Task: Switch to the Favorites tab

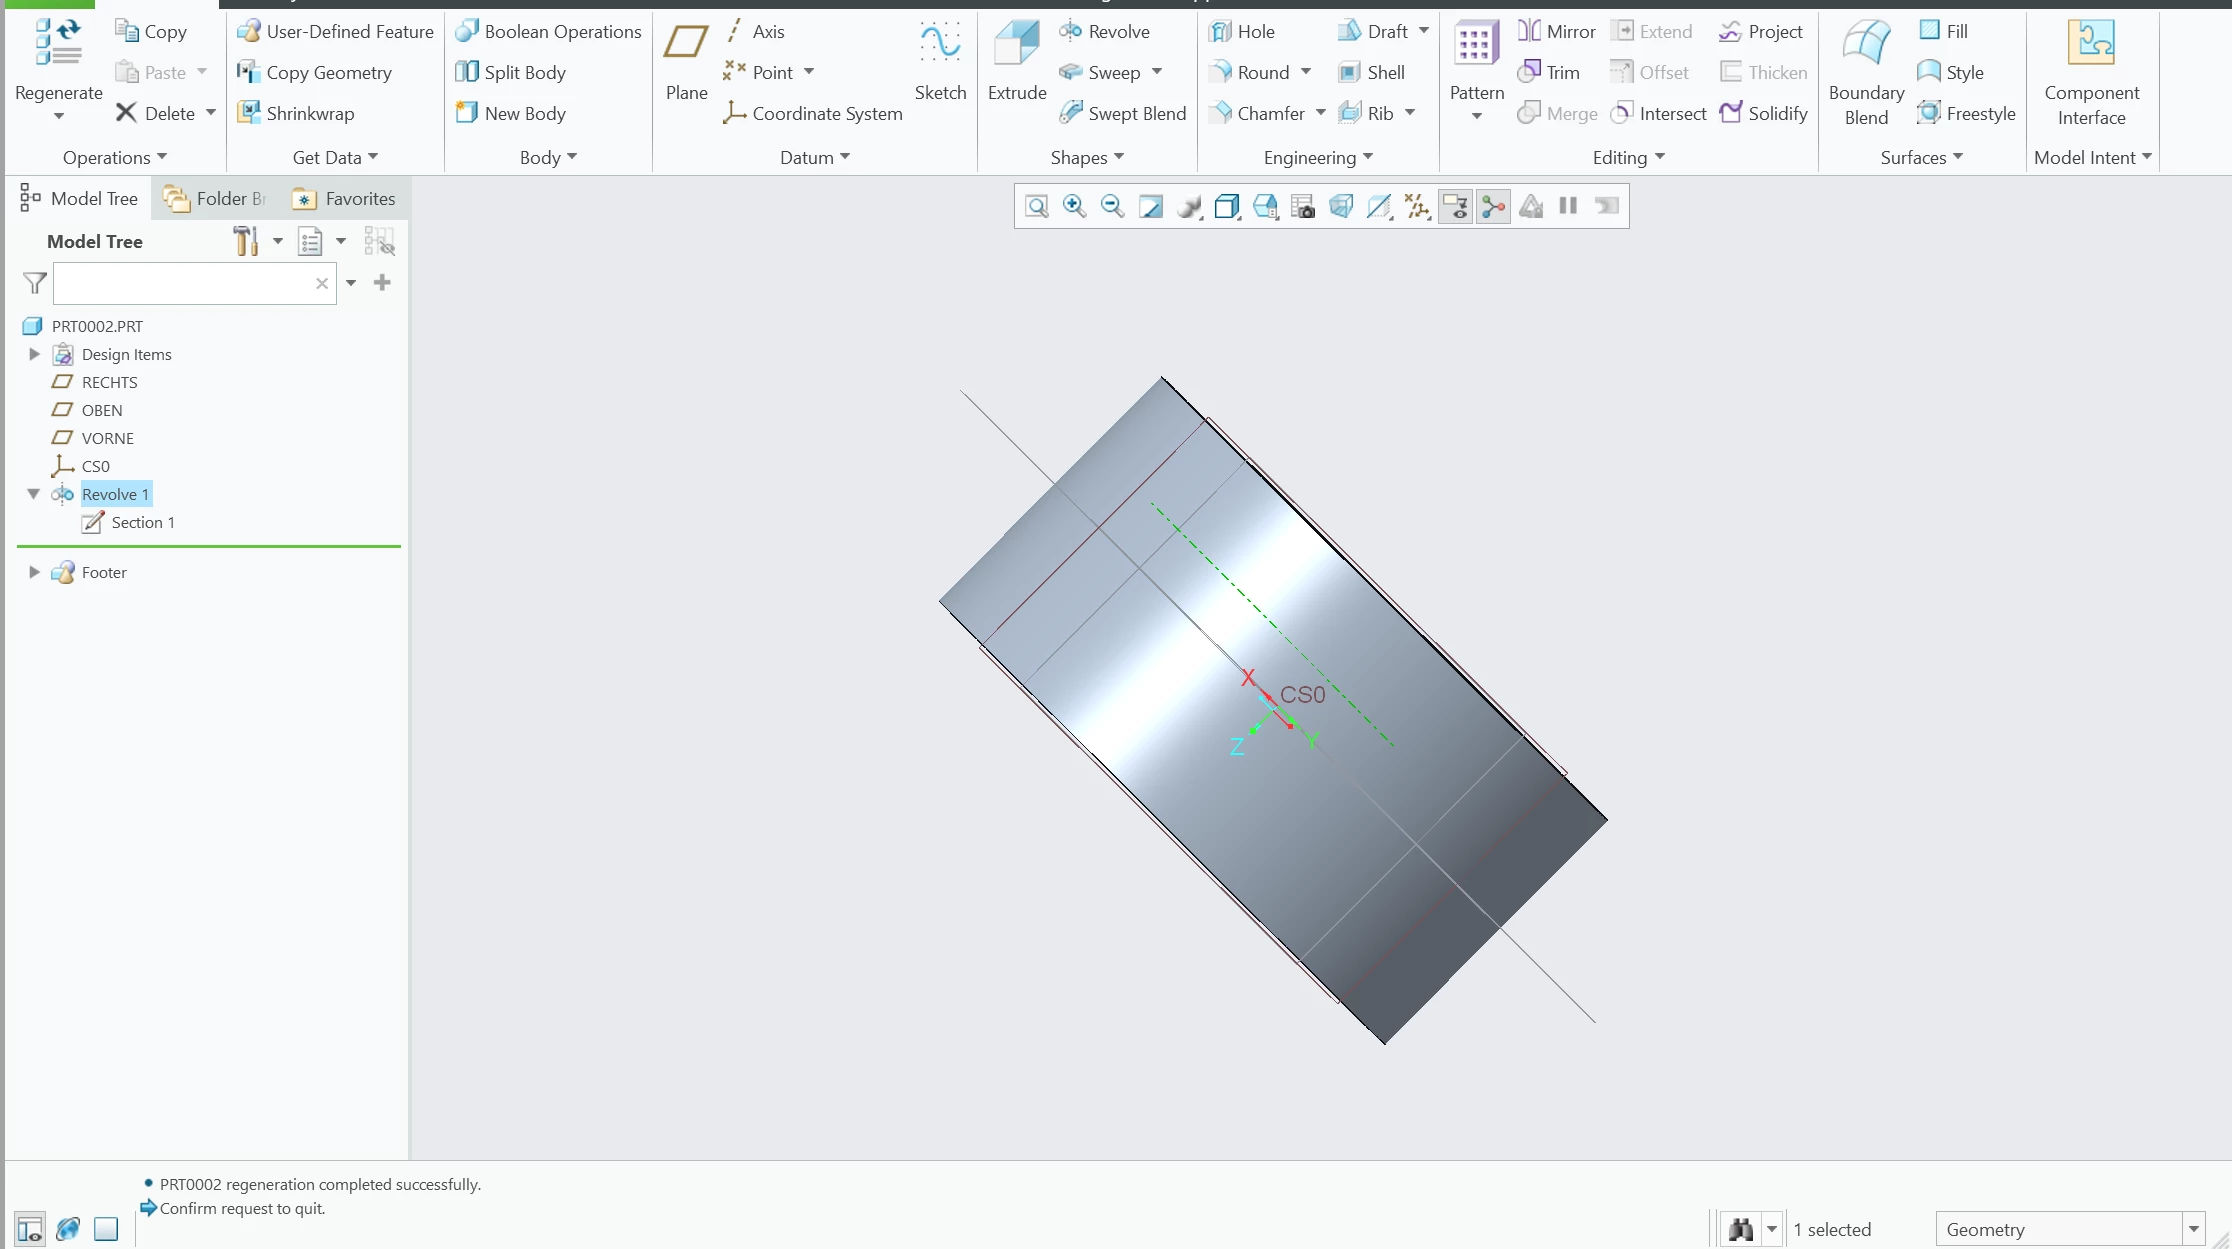Action: click(345, 199)
